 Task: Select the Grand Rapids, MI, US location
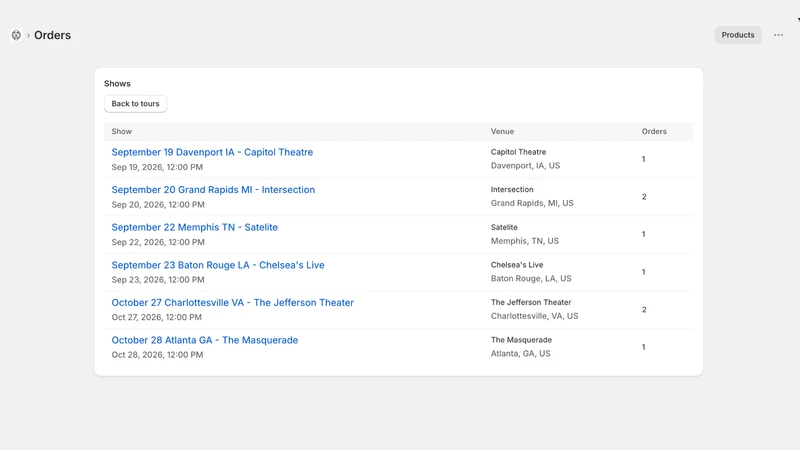click(532, 203)
